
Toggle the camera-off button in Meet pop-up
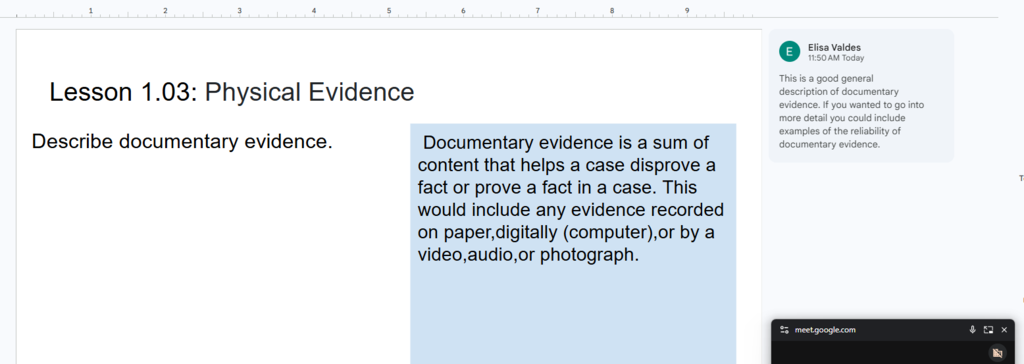pyautogui.click(x=997, y=354)
